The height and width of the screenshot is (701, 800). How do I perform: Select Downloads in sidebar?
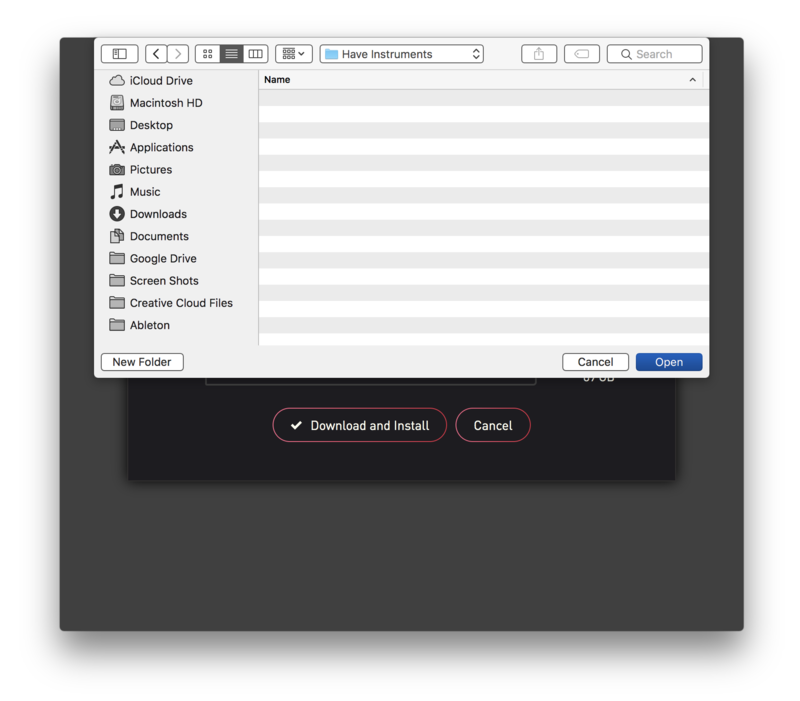[x=148, y=214]
